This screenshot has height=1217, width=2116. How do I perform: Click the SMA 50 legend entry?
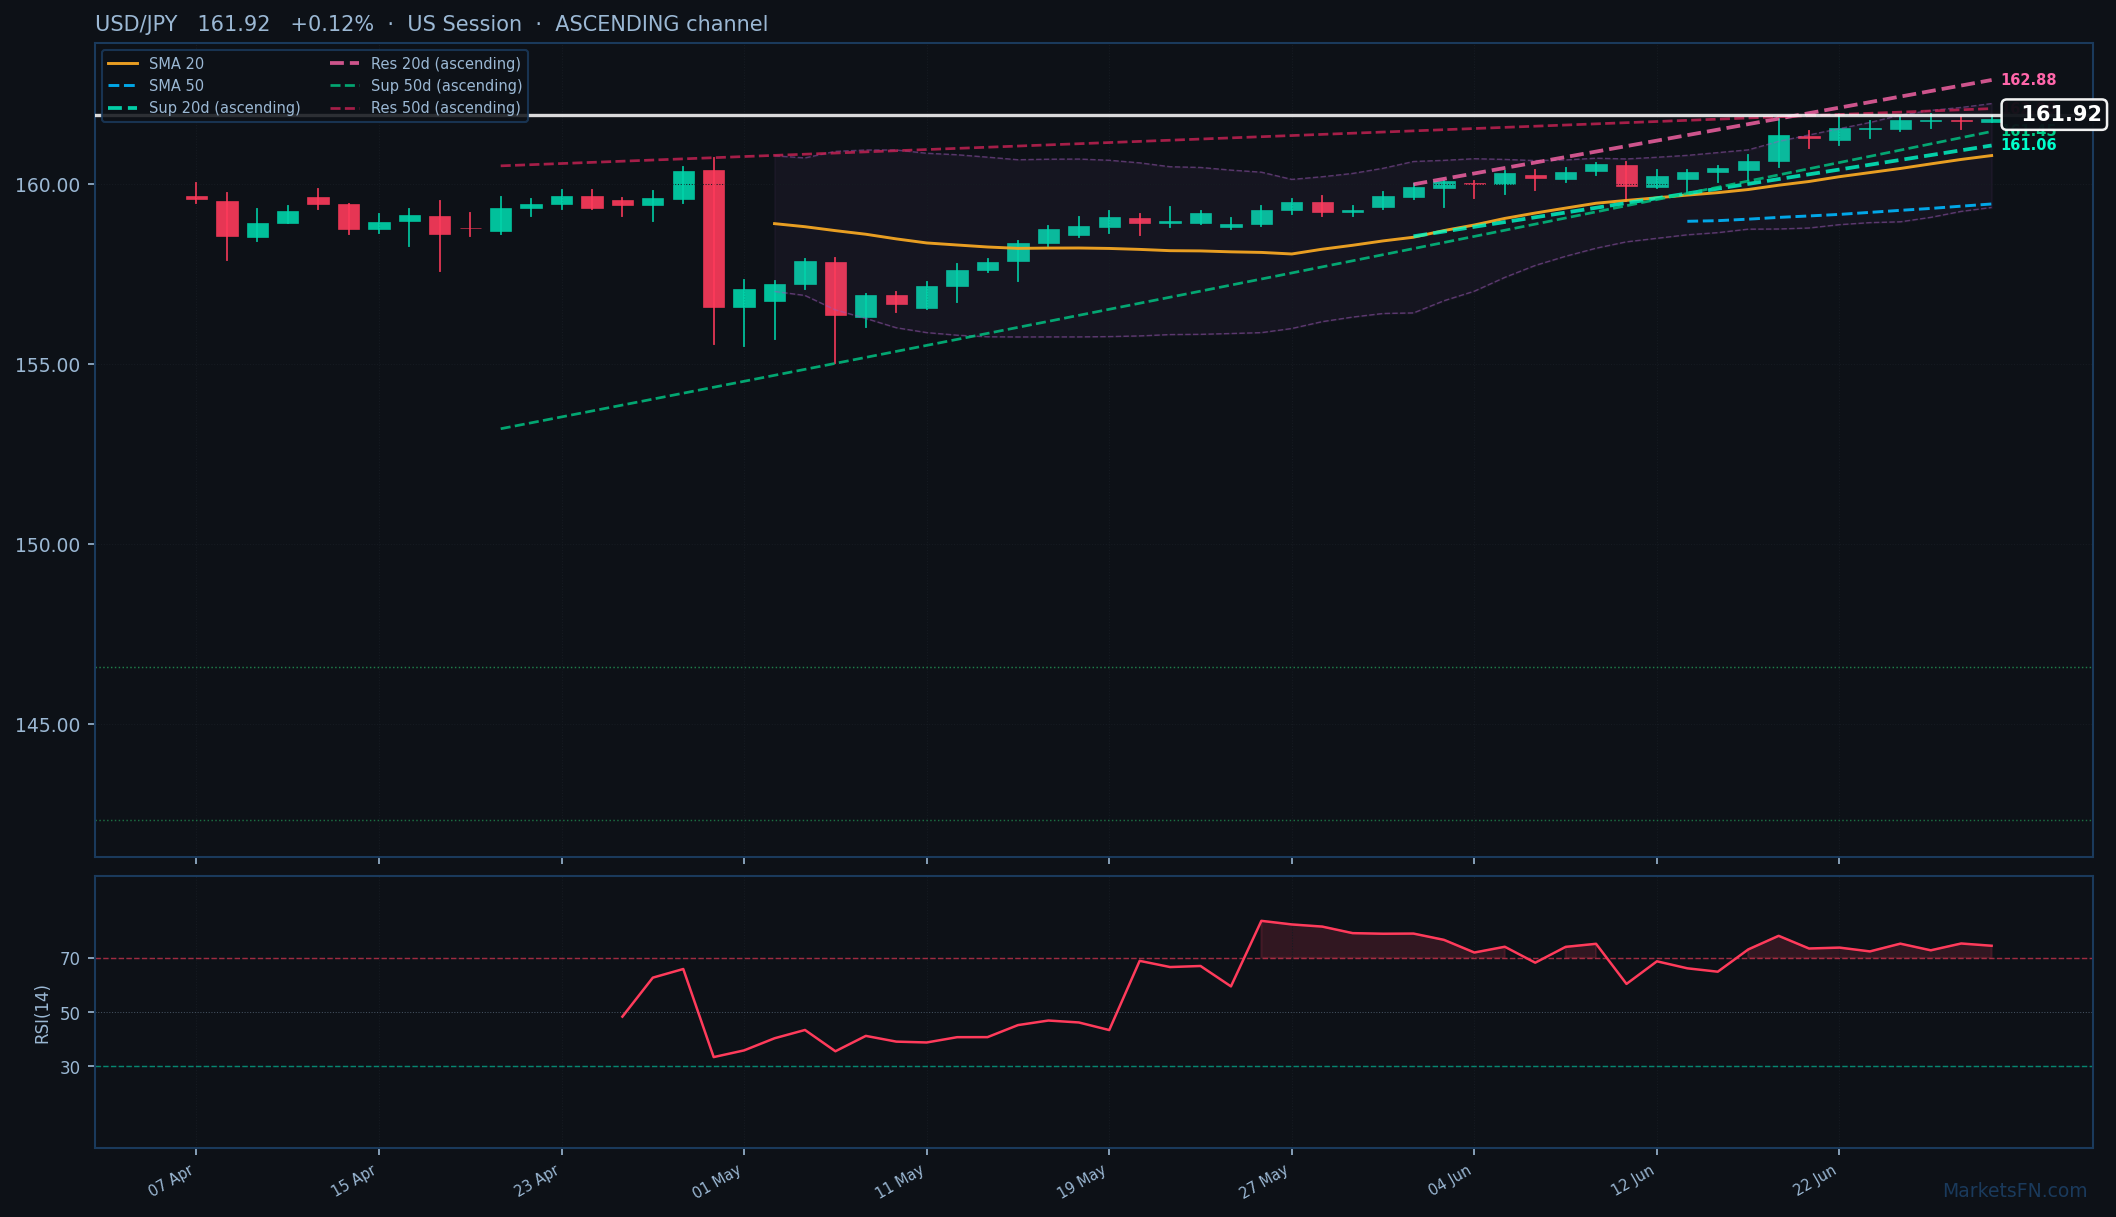click(x=155, y=86)
